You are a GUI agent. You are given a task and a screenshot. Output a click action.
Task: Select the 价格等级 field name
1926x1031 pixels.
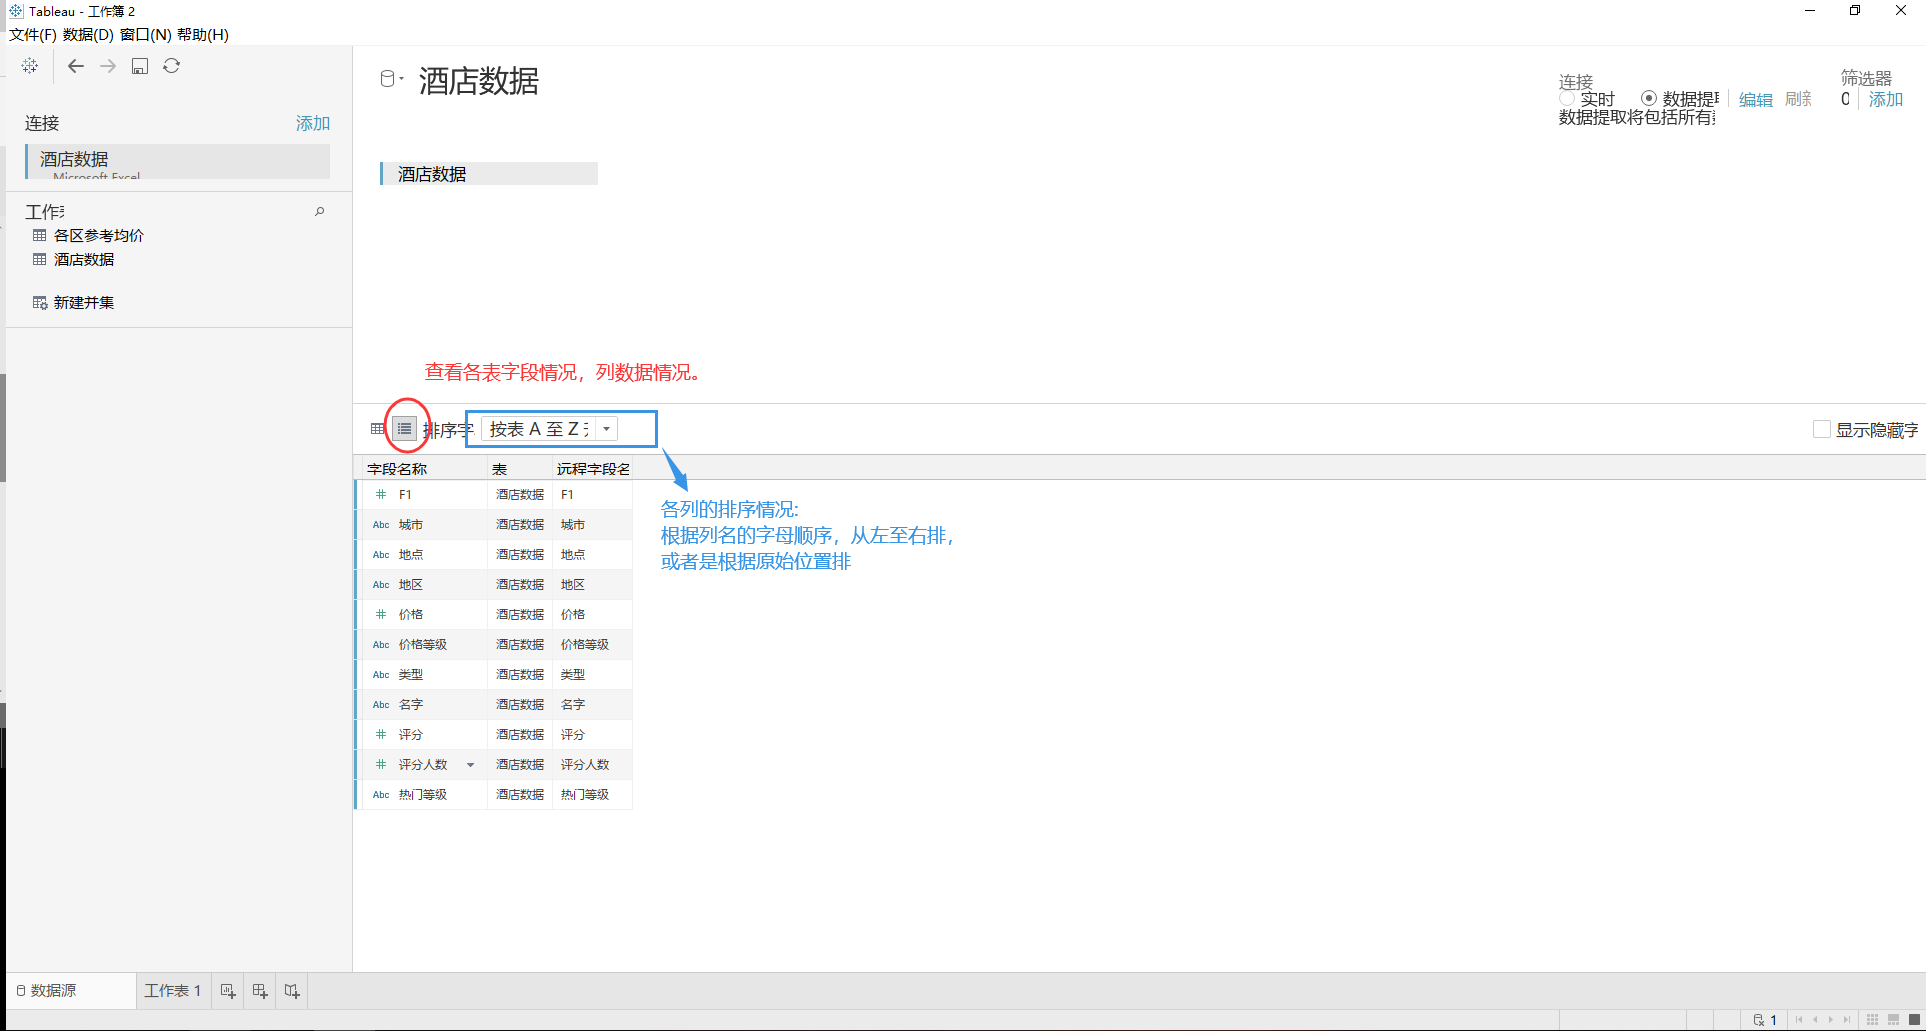pos(423,644)
